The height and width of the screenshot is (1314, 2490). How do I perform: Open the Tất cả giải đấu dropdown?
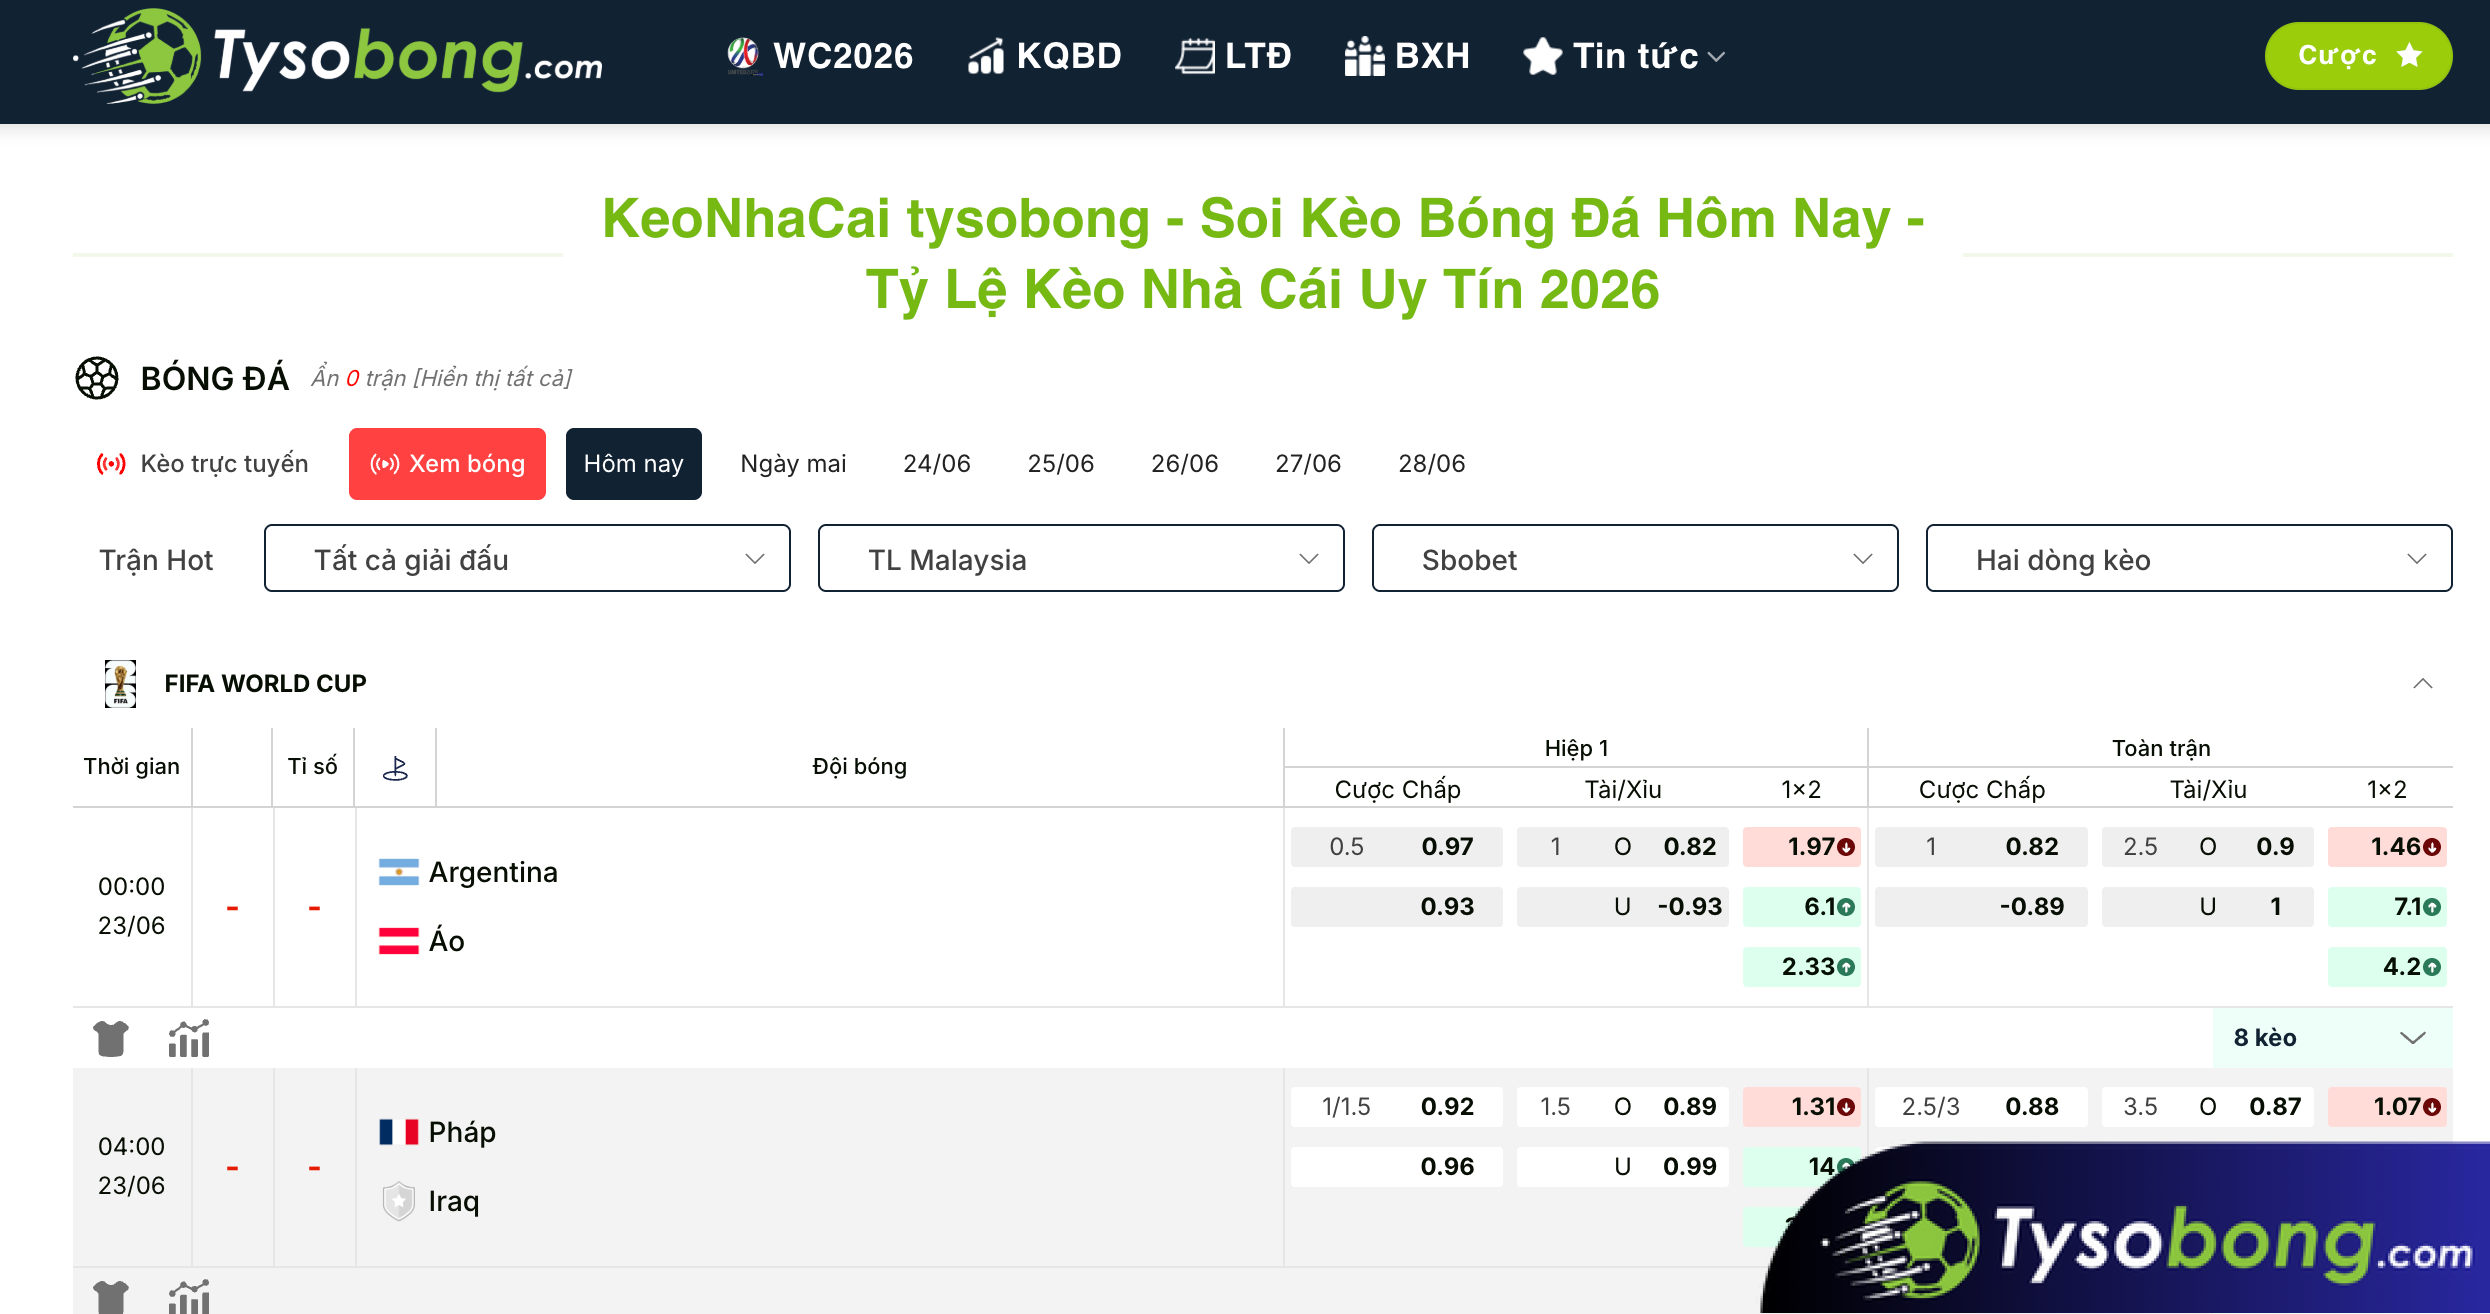pos(527,558)
